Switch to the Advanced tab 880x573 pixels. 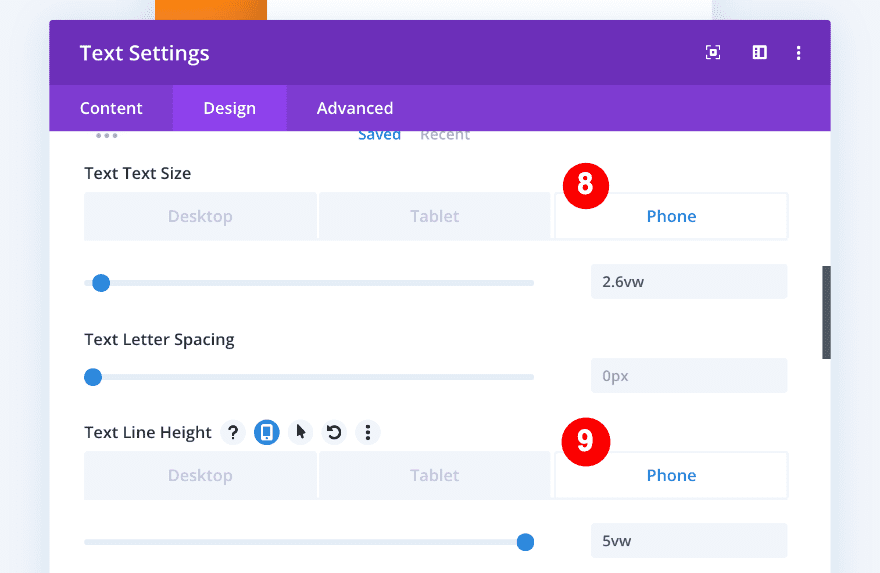coord(355,108)
